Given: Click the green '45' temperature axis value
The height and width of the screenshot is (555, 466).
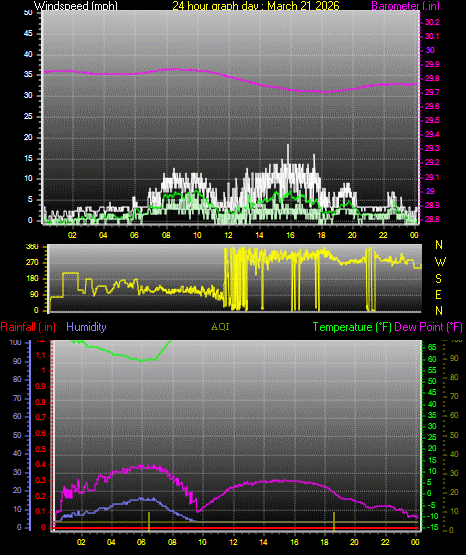Looking at the screenshot, I should click(432, 393).
